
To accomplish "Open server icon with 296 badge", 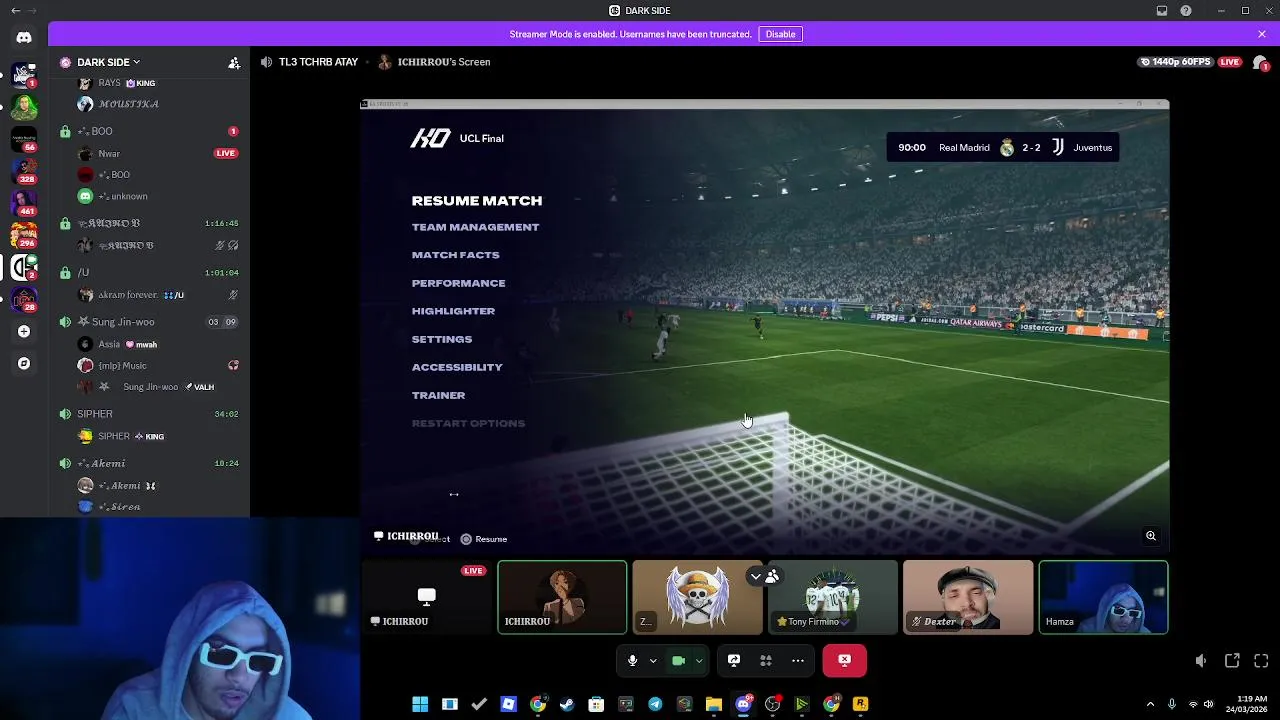I will 24,234.
